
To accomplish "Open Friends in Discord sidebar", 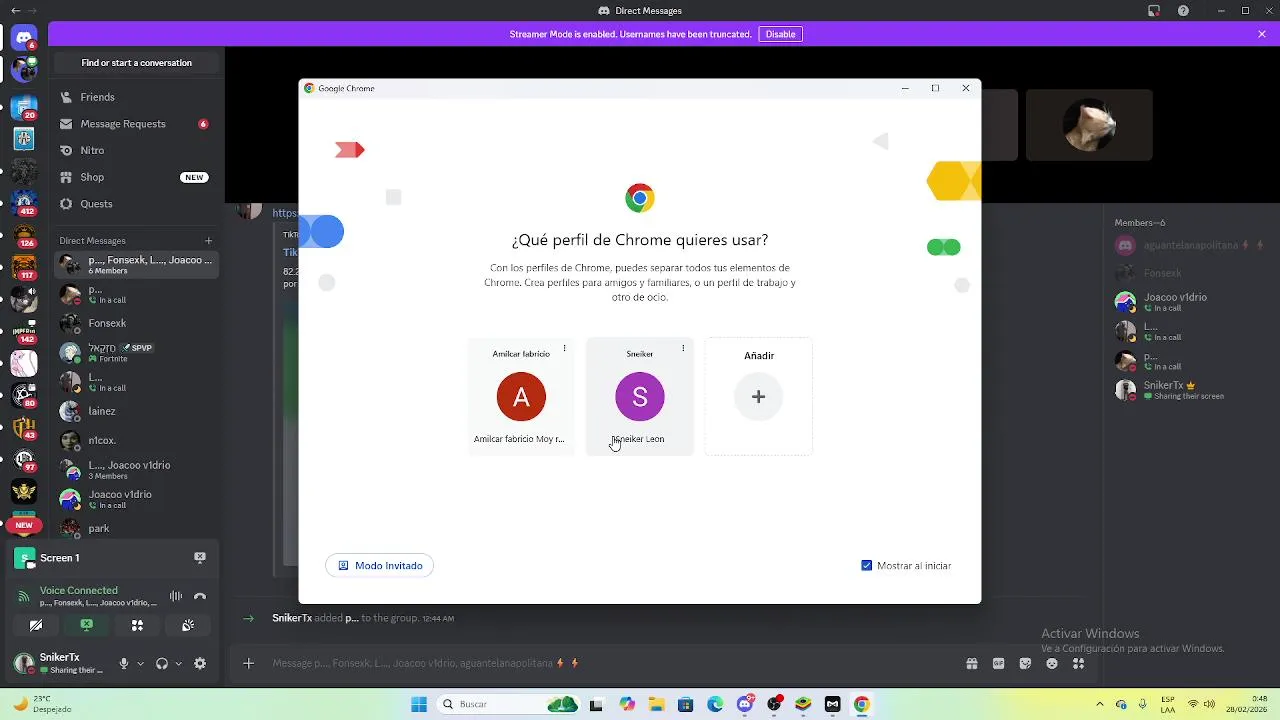I will click(x=136, y=97).
